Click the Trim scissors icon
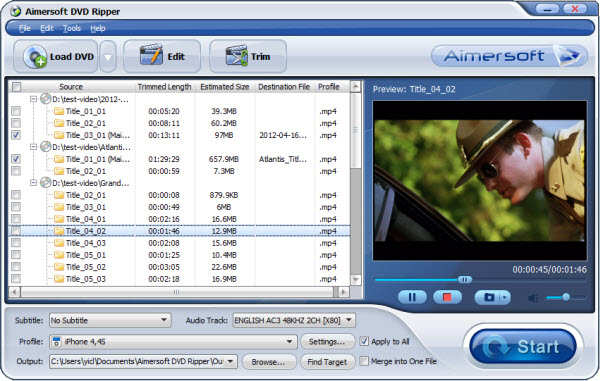600x381 pixels. 236,56
